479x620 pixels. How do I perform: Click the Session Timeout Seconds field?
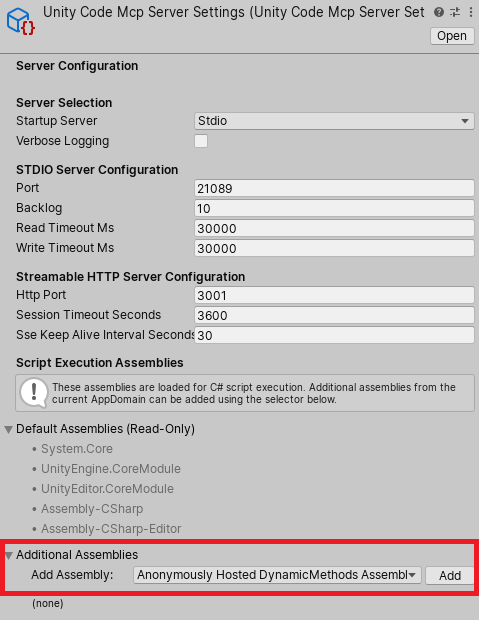(x=334, y=316)
